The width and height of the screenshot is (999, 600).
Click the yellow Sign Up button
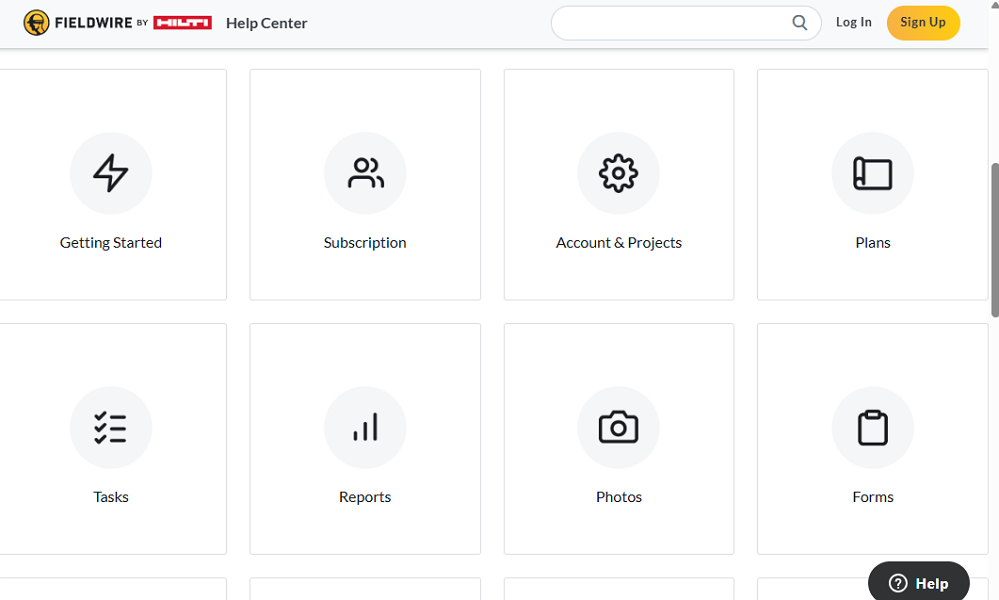923,22
